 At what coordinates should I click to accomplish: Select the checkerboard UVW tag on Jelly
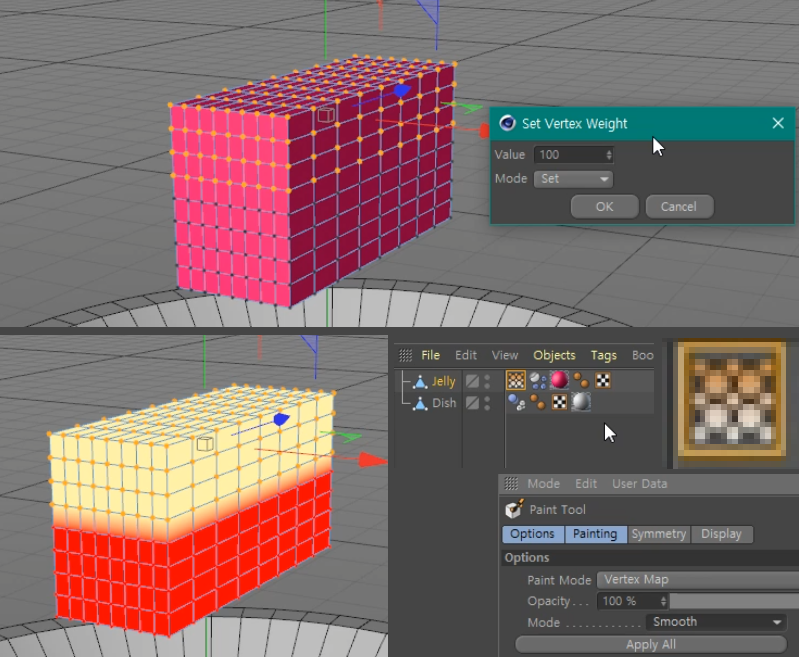coord(603,380)
